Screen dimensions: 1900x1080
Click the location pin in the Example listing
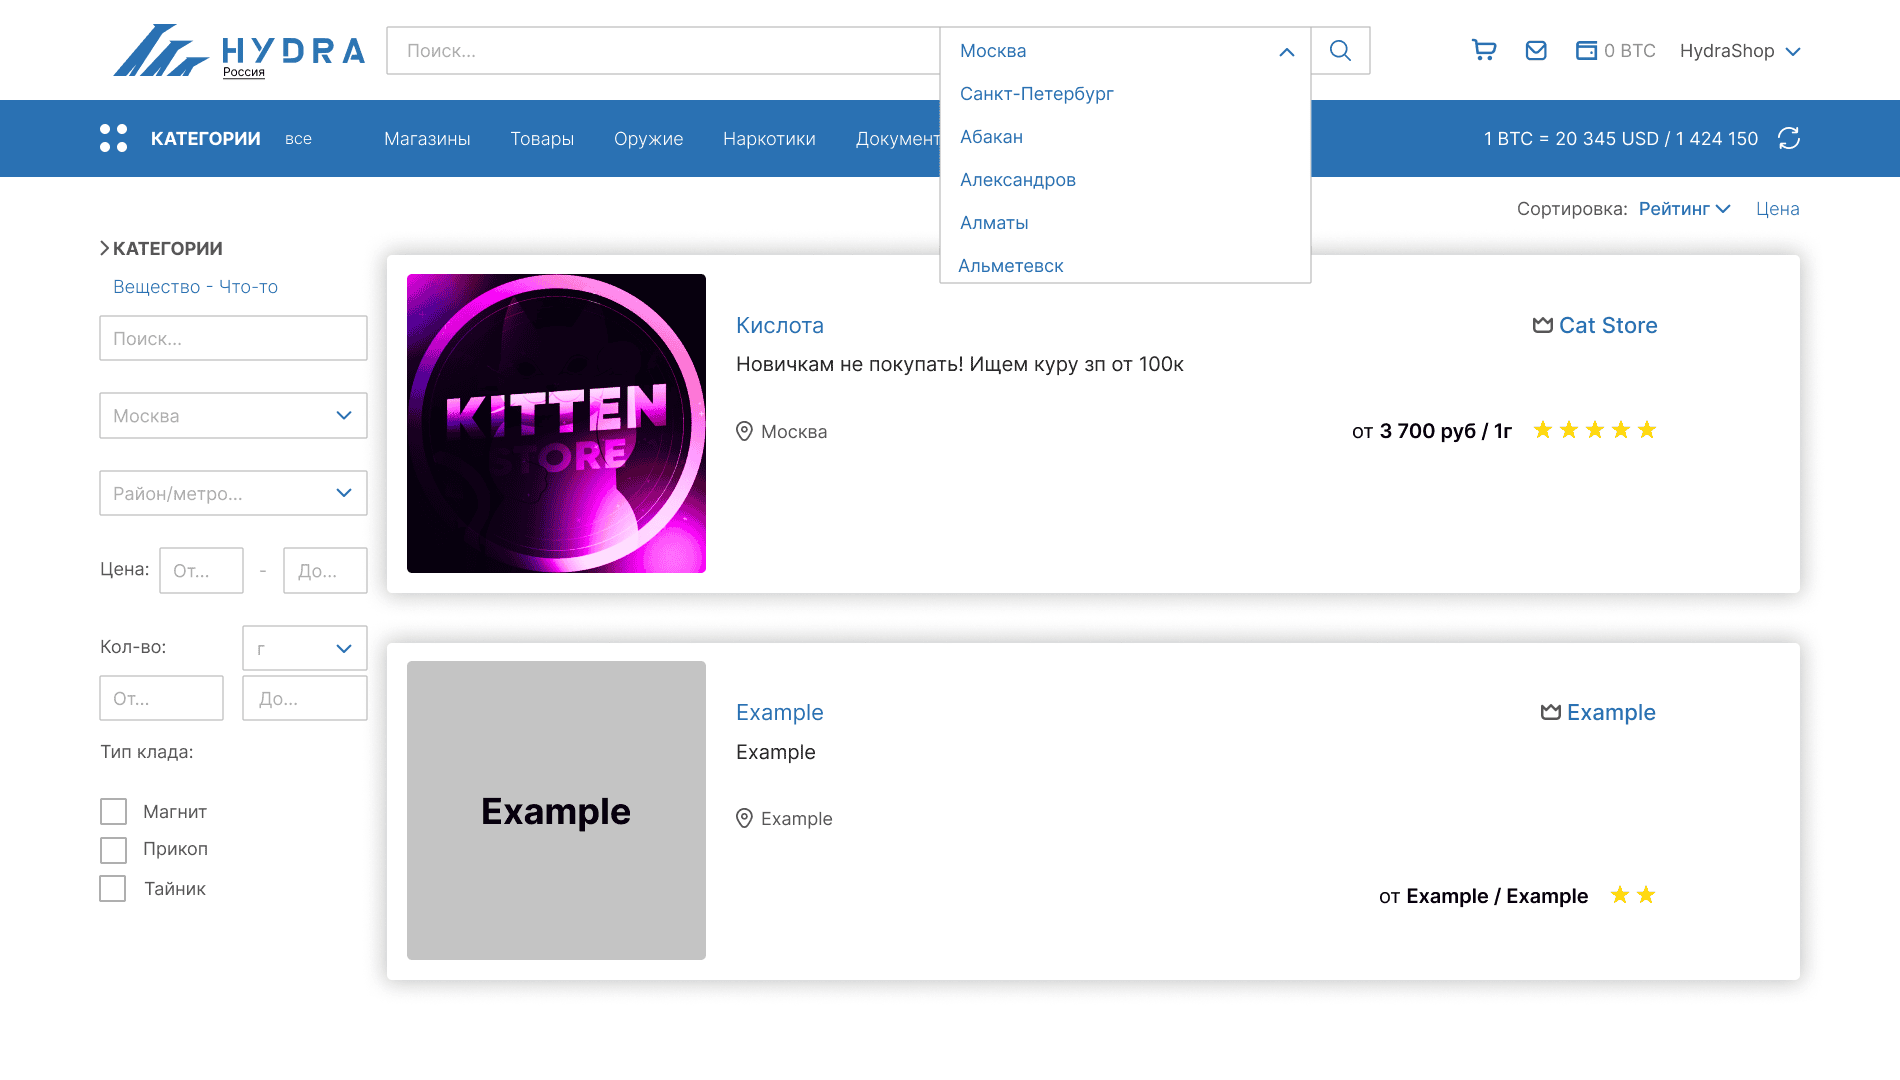[744, 818]
